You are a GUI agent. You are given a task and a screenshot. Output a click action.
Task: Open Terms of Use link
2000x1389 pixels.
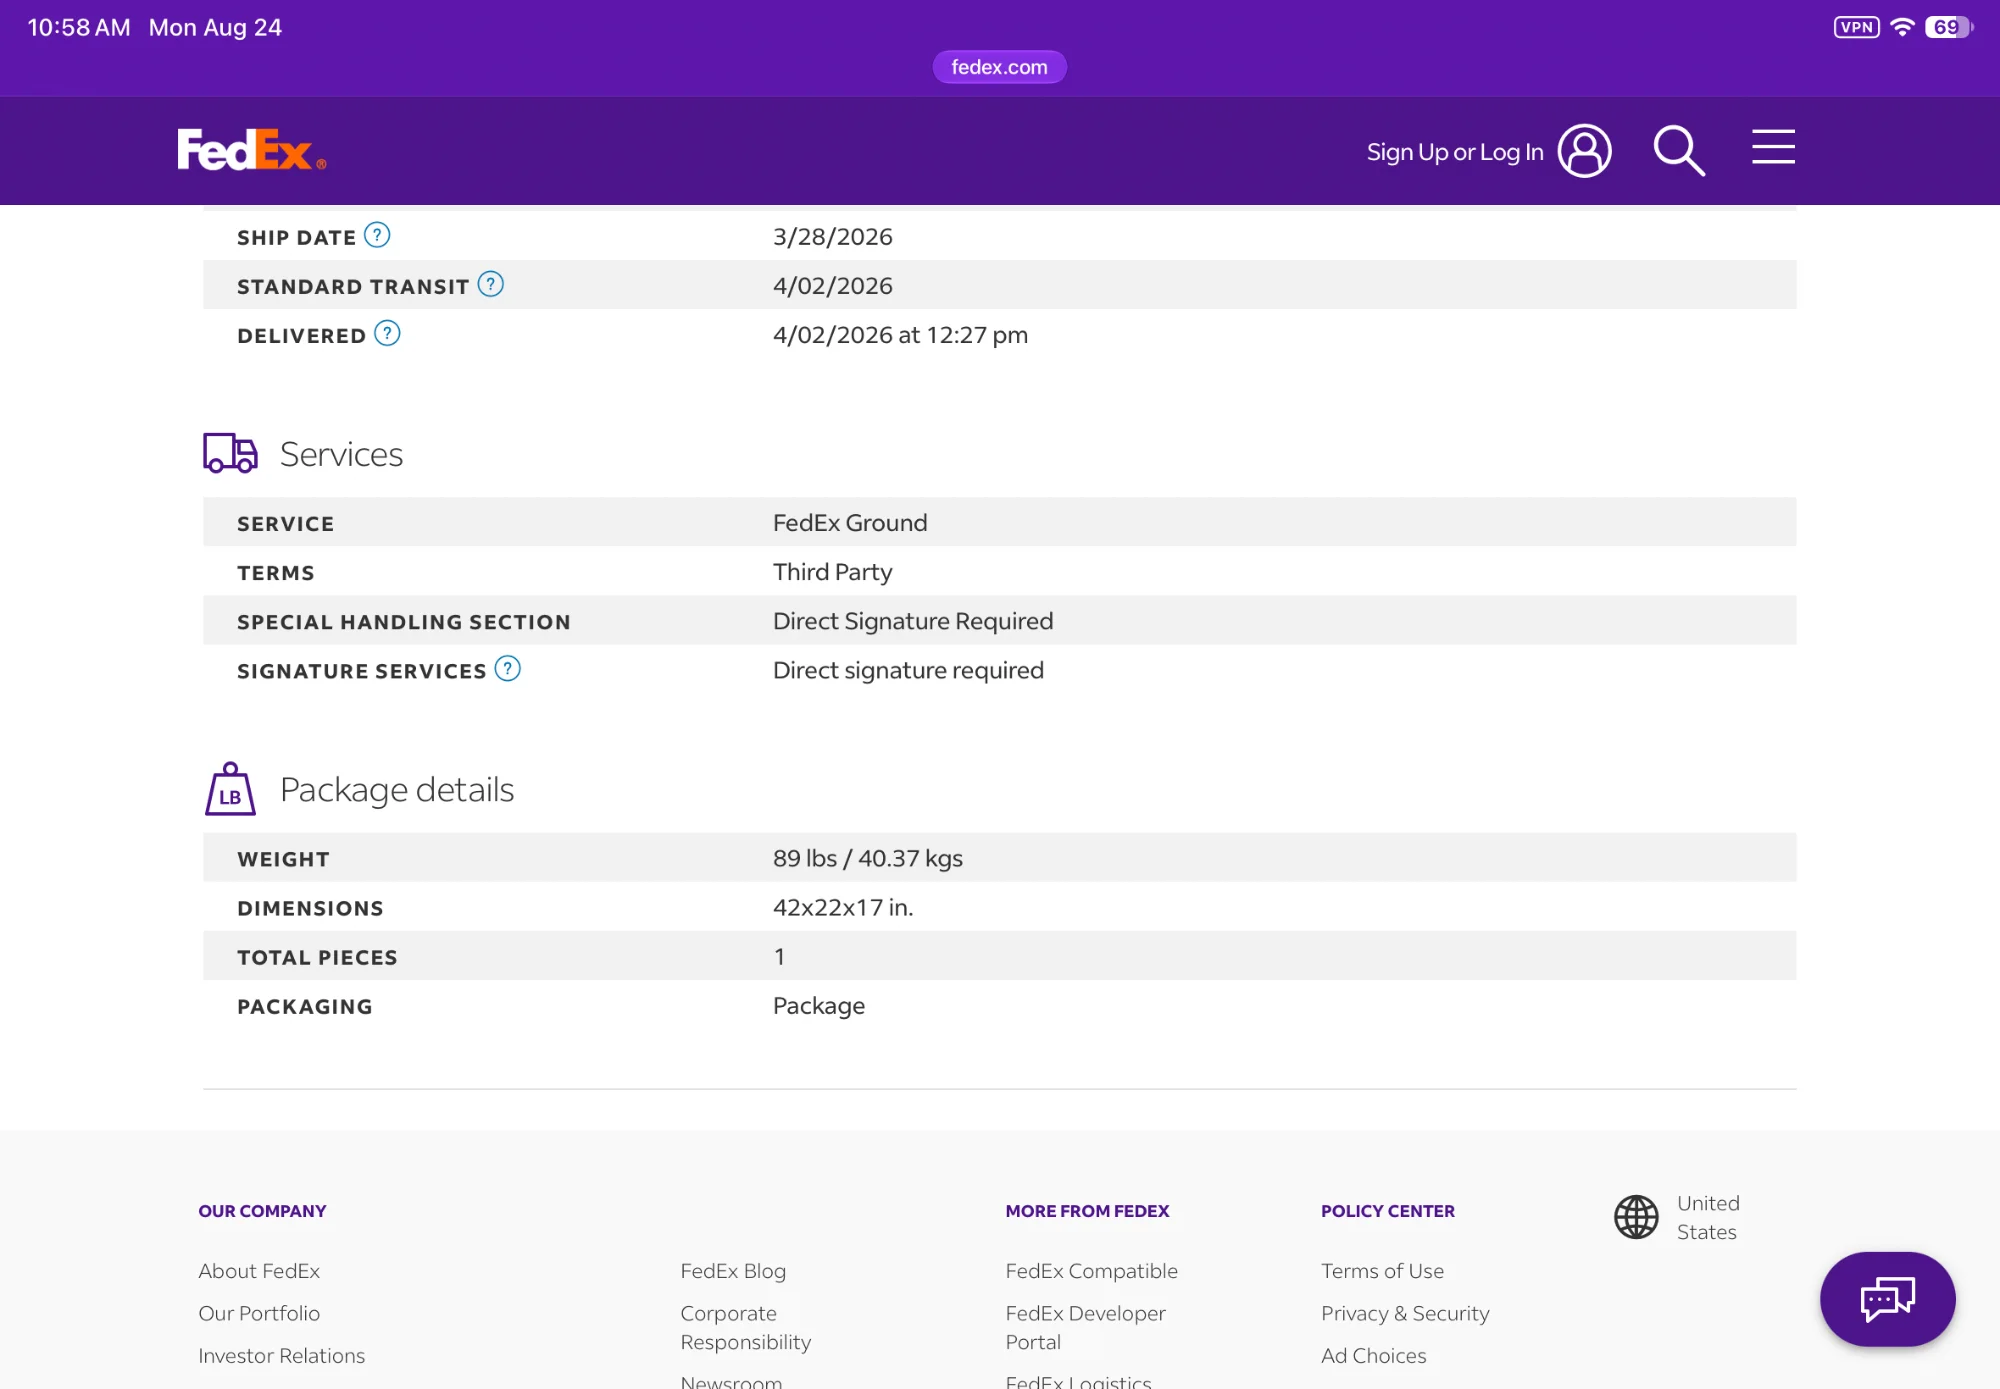click(1383, 1271)
